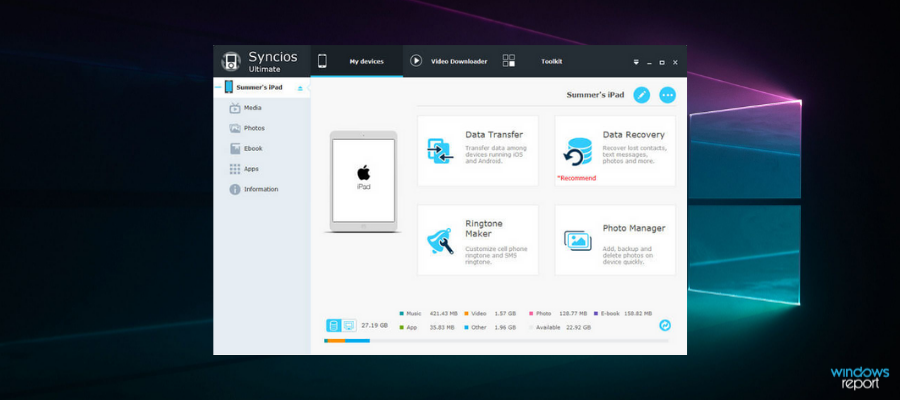Open the Information section
Image resolution: width=900 pixels, height=400 pixels.
261,189
